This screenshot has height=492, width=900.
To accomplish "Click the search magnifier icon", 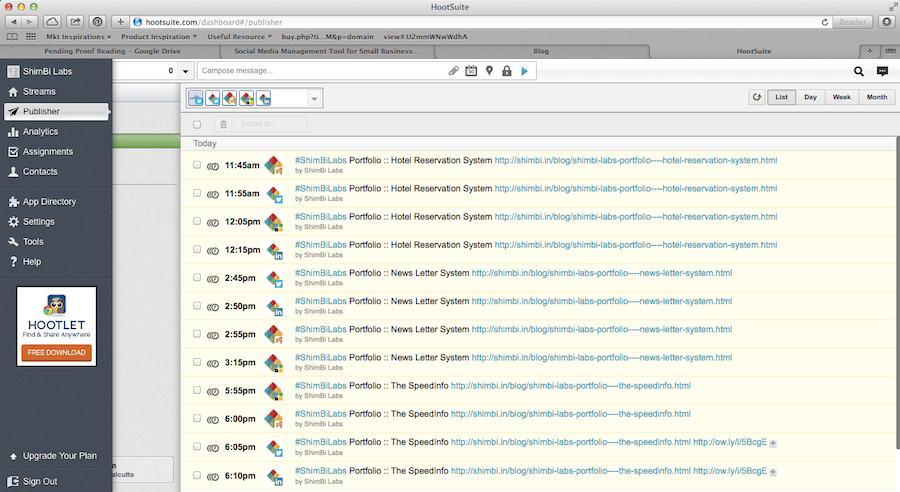I will (x=859, y=71).
